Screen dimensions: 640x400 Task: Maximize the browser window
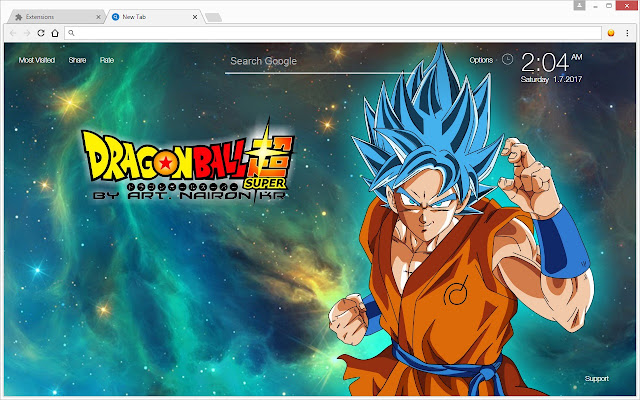click(609, 6)
